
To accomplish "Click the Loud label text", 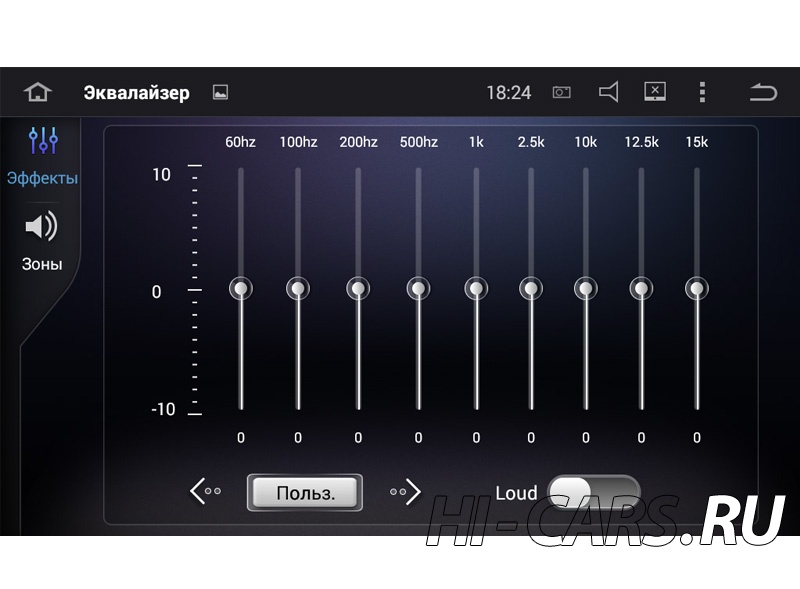I will pyautogui.click(x=516, y=493).
